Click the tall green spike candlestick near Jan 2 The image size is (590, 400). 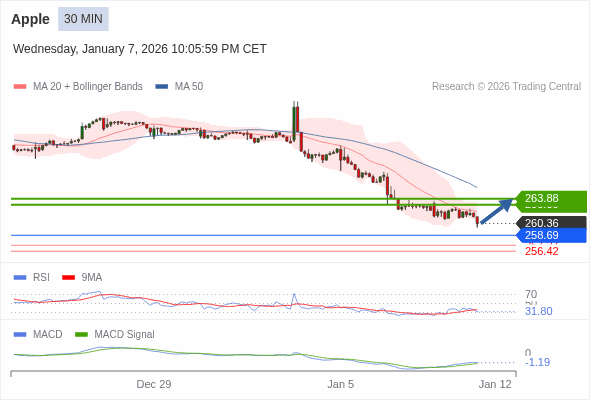[x=294, y=122]
